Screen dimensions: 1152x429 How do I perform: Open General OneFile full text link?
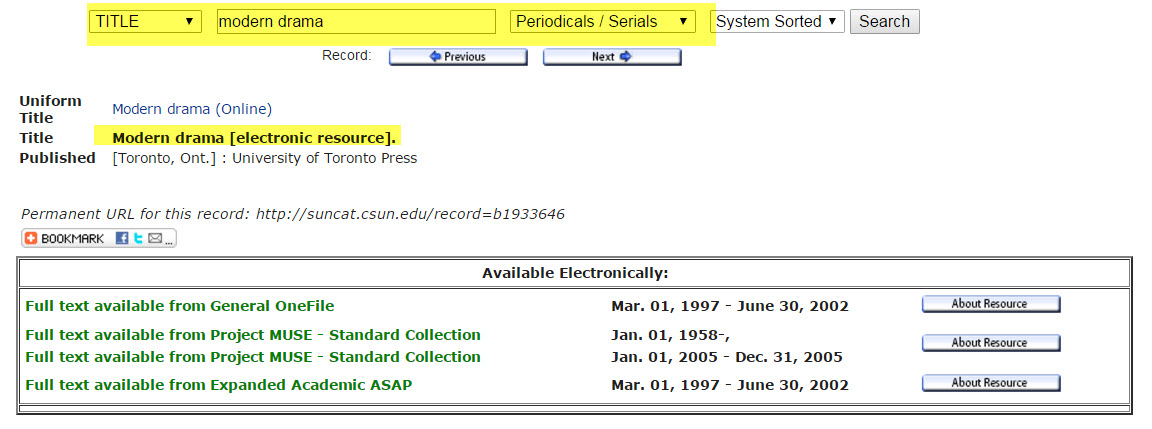pos(179,306)
